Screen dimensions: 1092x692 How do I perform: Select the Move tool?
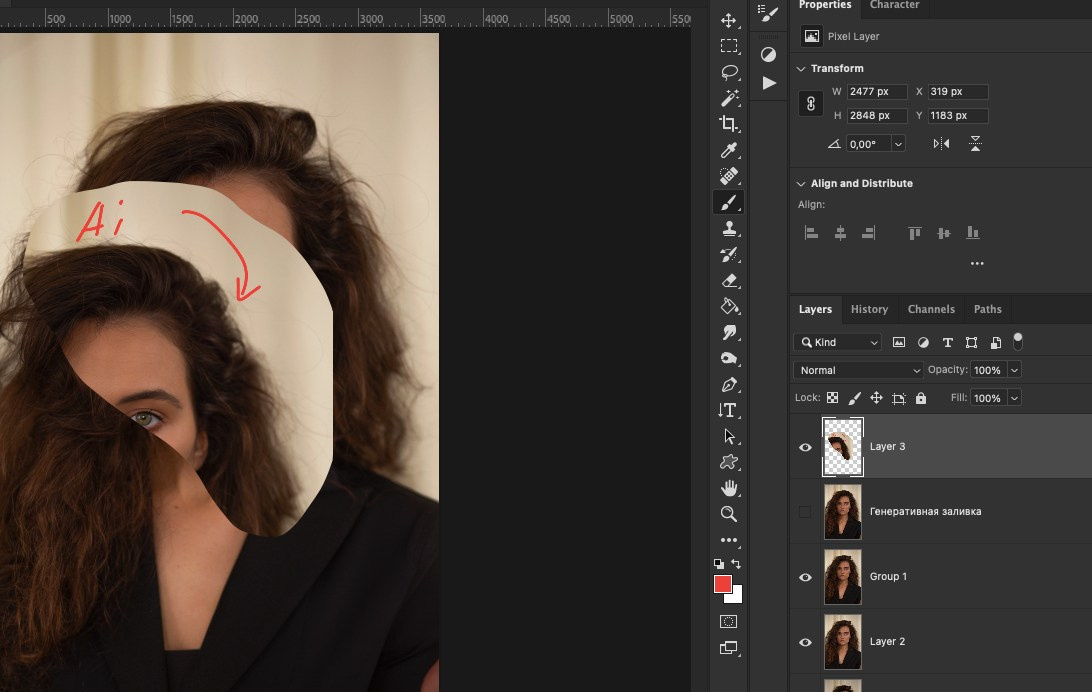tap(729, 19)
